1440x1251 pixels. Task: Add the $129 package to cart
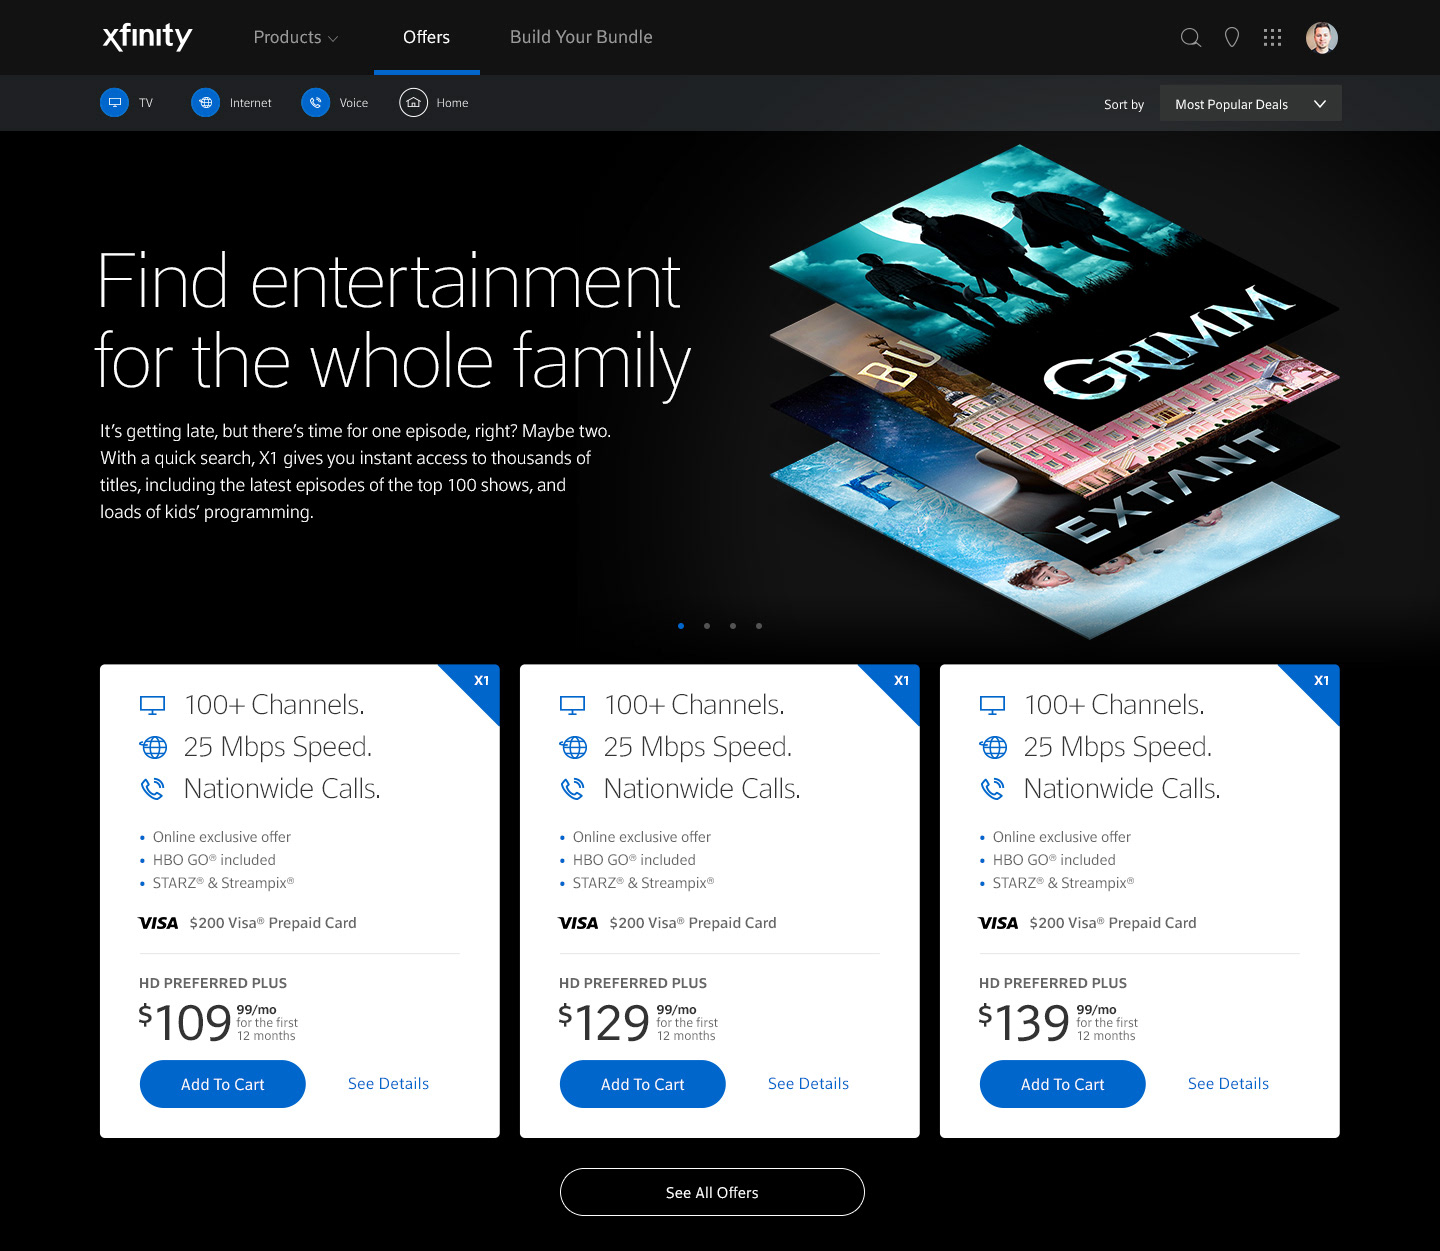click(x=642, y=1084)
